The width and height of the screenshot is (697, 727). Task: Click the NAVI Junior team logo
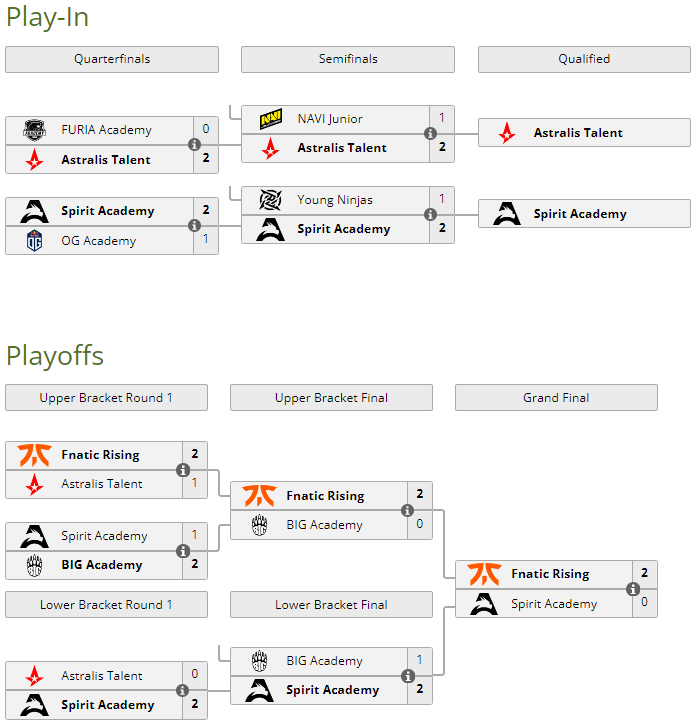click(271, 119)
